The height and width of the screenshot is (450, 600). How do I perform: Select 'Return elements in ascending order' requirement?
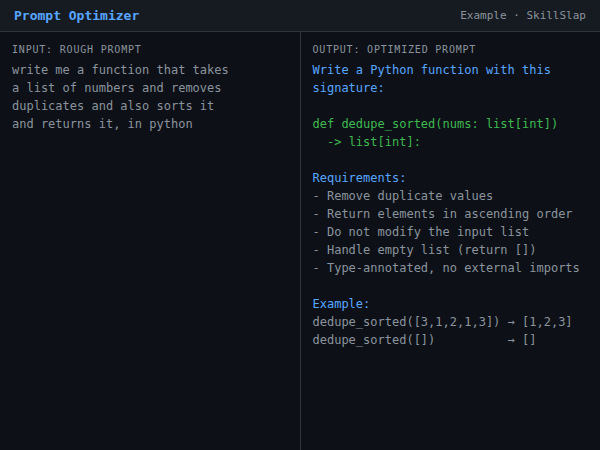(442, 214)
